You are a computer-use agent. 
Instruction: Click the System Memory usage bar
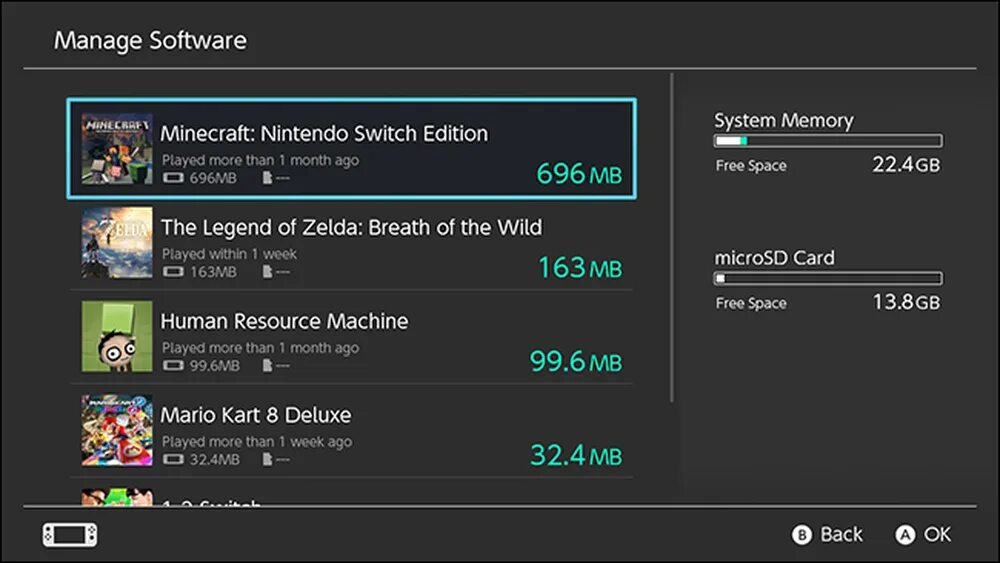[828, 142]
